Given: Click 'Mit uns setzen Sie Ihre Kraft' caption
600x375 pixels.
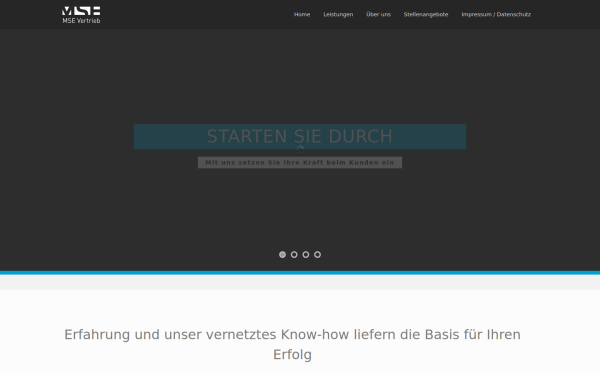Looking at the screenshot, I should pyautogui.click(x=300, y=162).
